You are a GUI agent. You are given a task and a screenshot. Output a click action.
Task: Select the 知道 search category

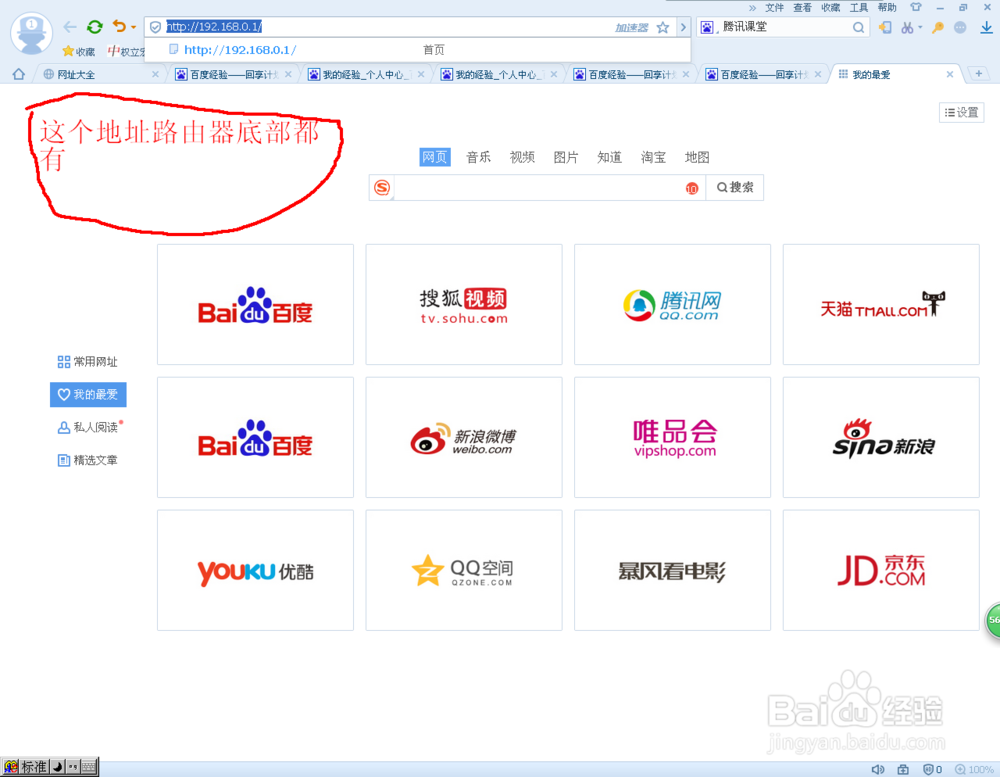[610, 157]
